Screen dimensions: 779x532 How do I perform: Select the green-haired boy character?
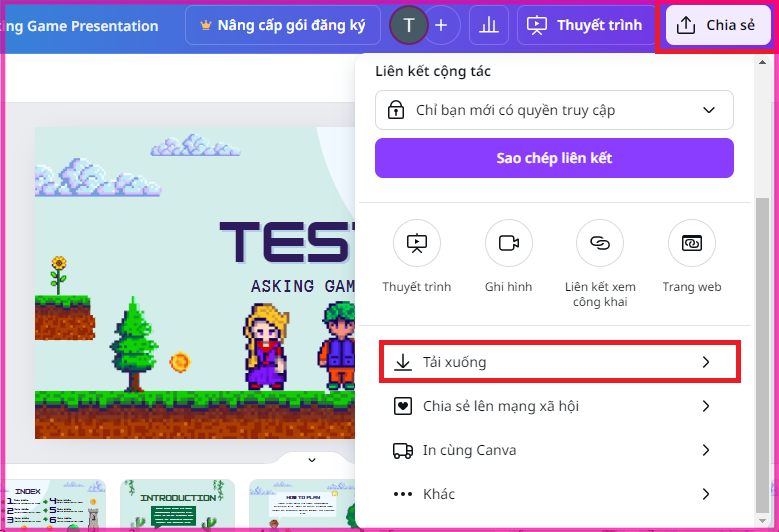(x=337, y=346)
